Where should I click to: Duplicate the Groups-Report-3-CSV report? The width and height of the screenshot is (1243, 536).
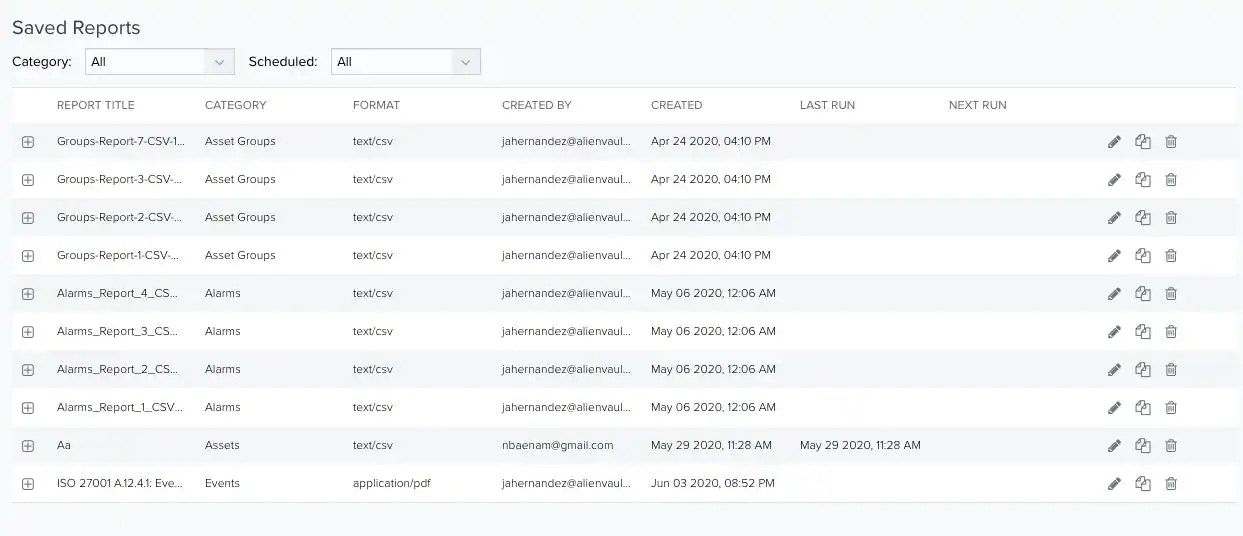click(x=1143, y=180)
